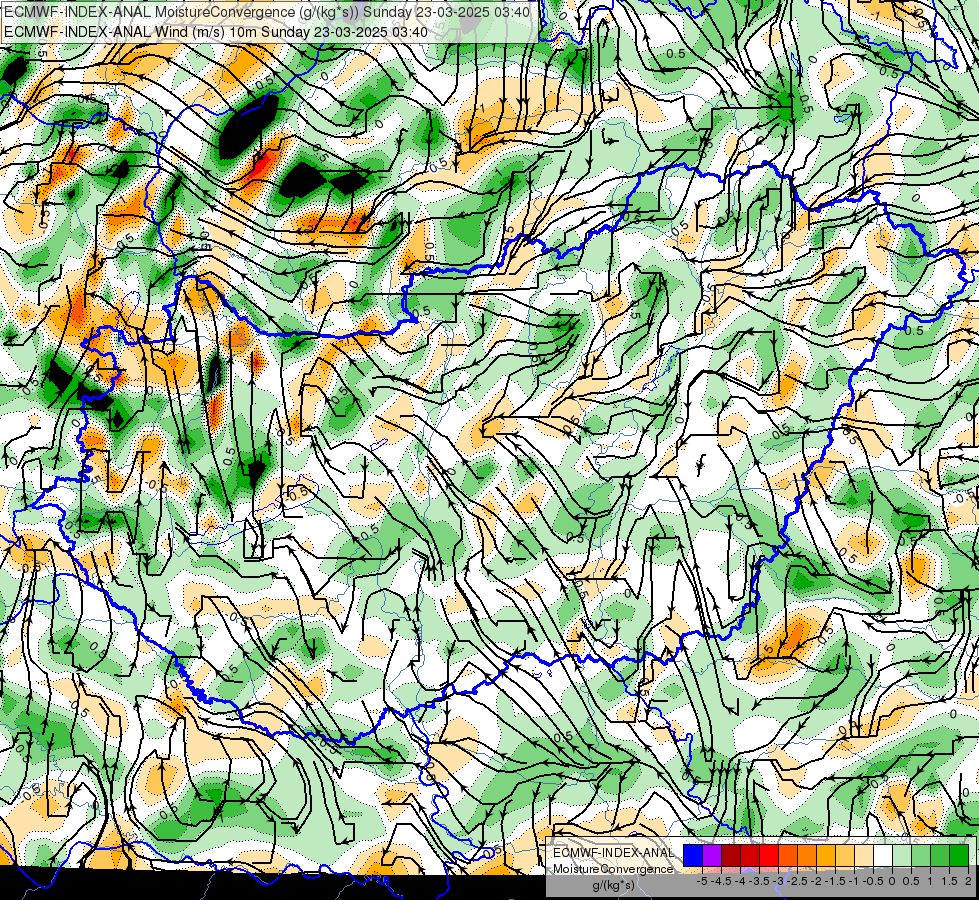Click the -2.5 tick label on color scale

(797, 881)
